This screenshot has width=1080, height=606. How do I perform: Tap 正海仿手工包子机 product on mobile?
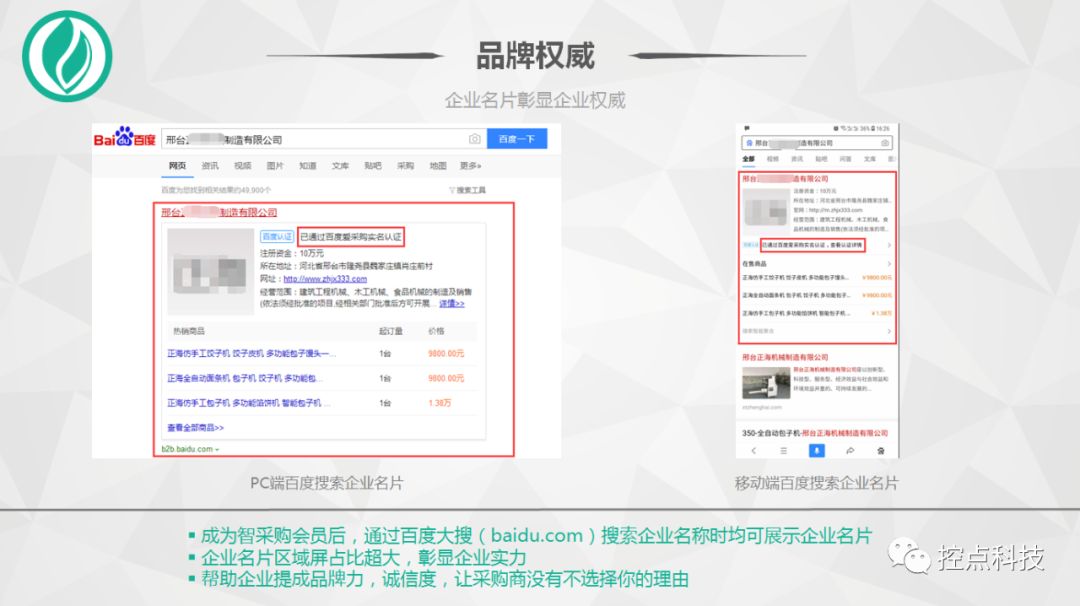796,313
